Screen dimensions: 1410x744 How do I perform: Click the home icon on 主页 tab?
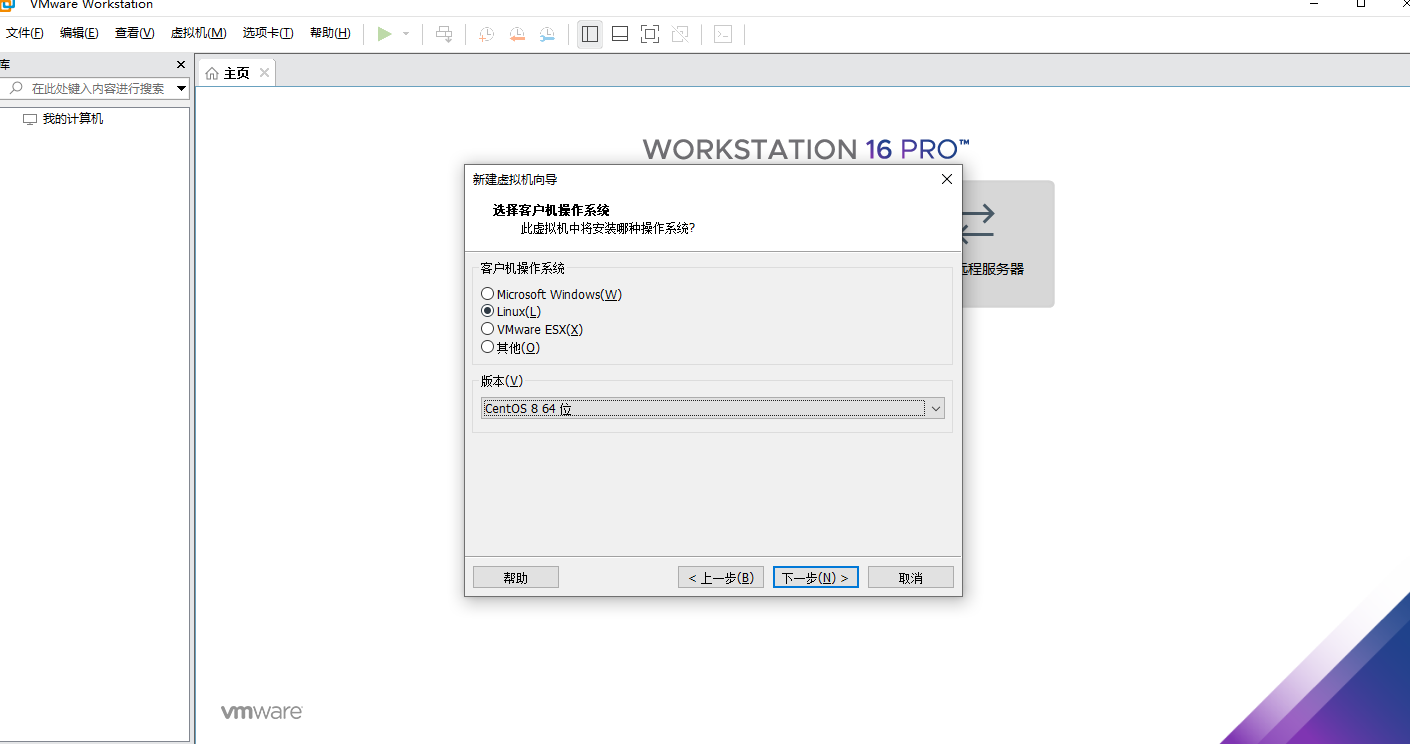tap(212, 74)
